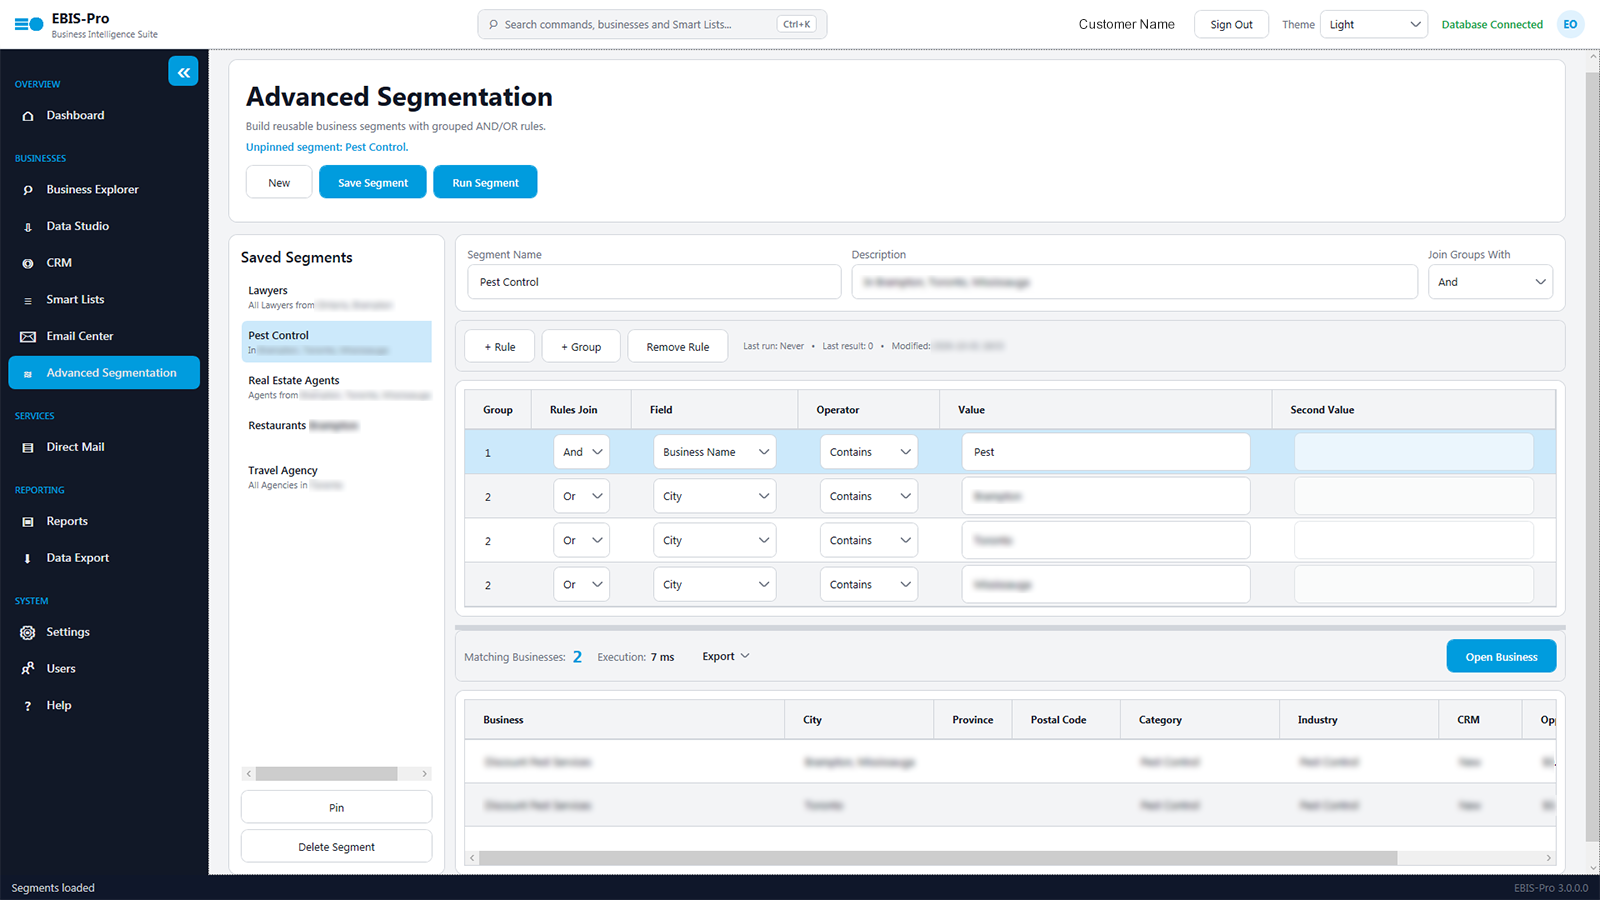Click the CRM icon in the sidebar
Viewport: 1600px width, 900px height.
tap(28, 263)
